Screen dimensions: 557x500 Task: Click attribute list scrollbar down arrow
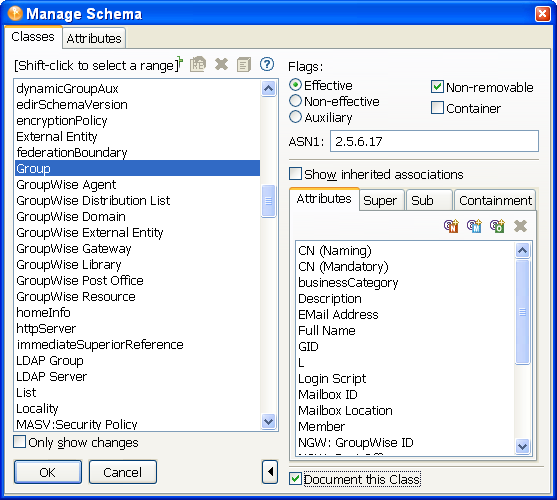[x=523, y=446]
